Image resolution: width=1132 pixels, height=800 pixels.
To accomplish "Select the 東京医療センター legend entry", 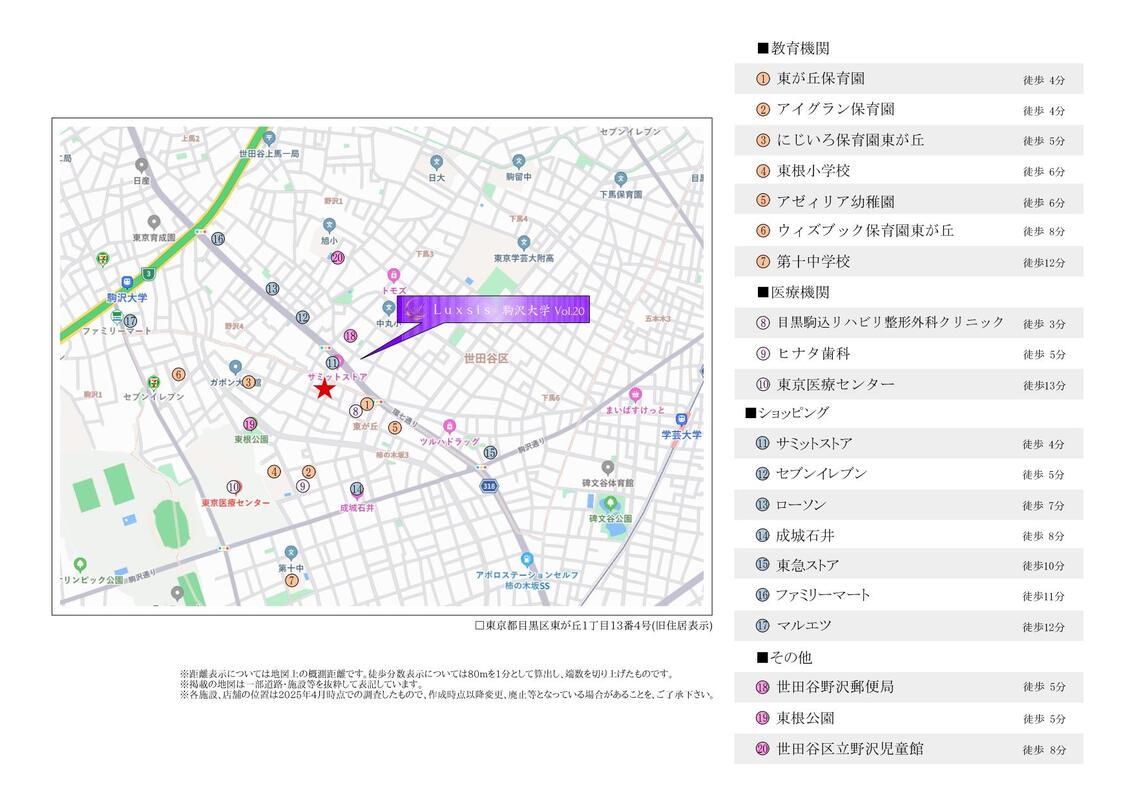I will click(x=908, y=384).
